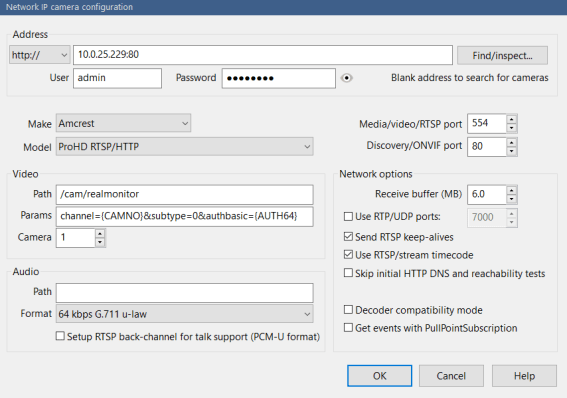Increase the Discovery/ONVIF port value

511,142
